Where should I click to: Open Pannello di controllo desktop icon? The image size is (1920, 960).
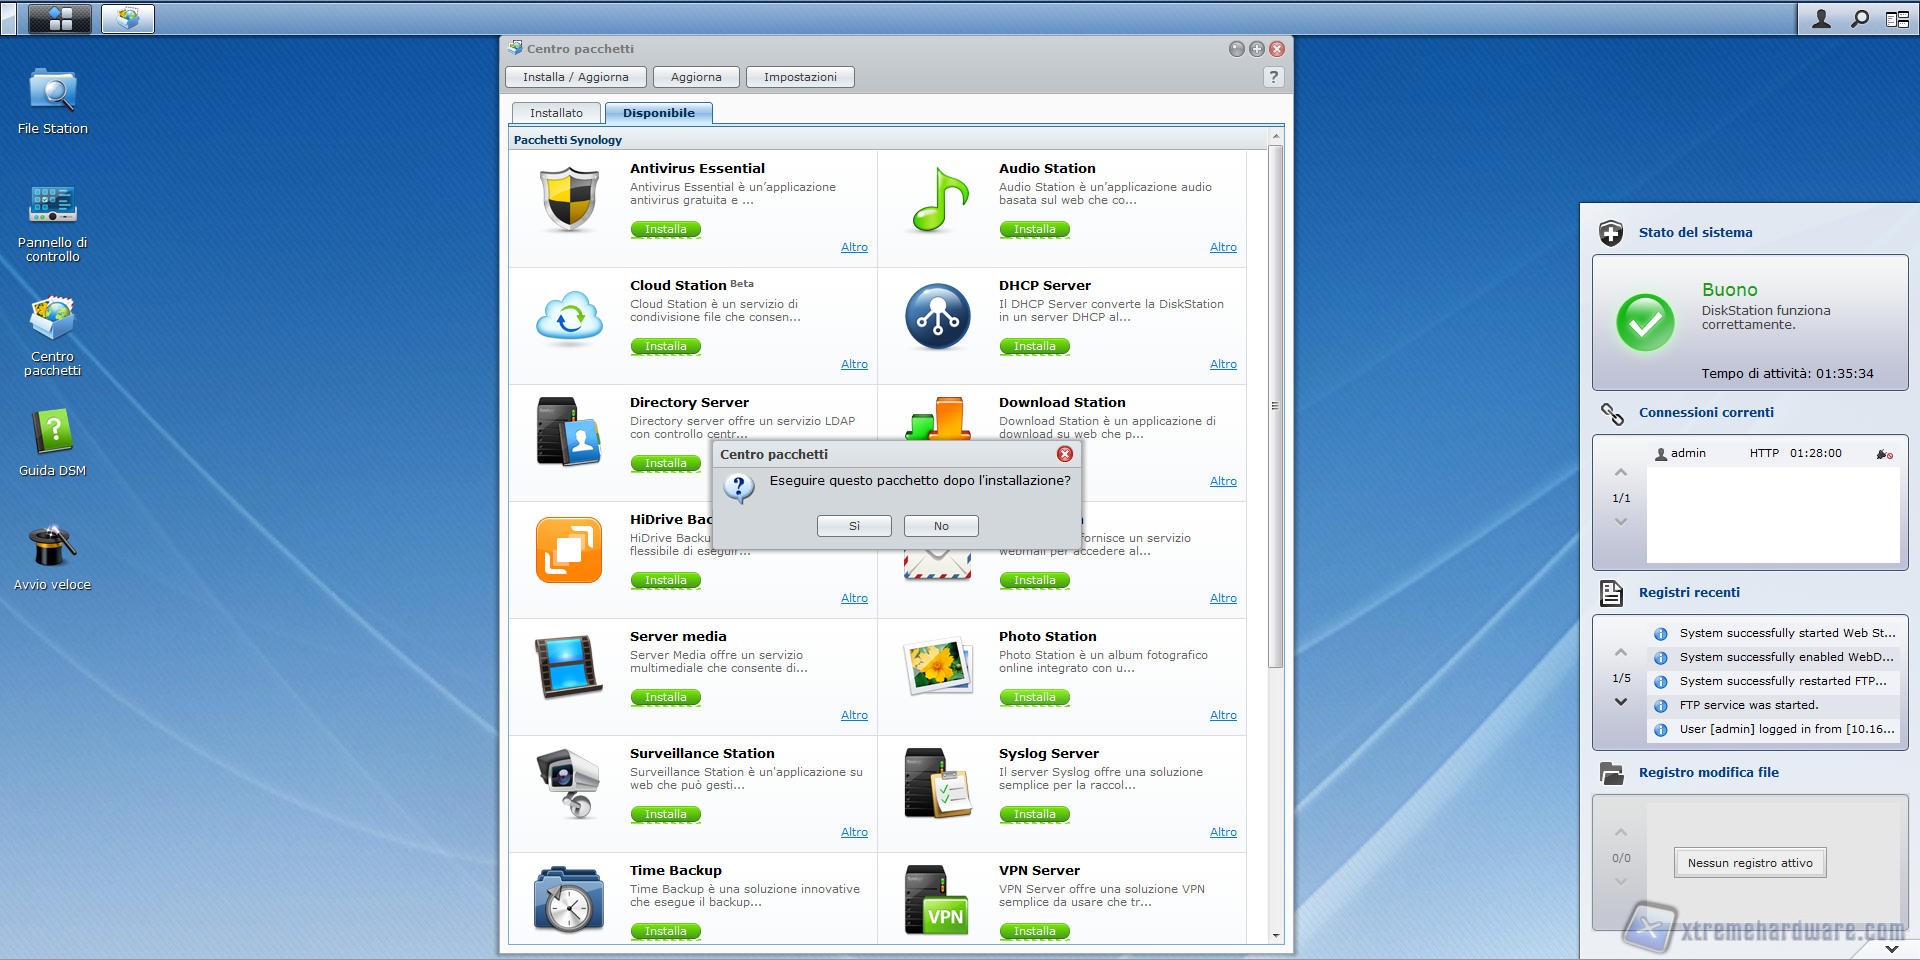52,206
